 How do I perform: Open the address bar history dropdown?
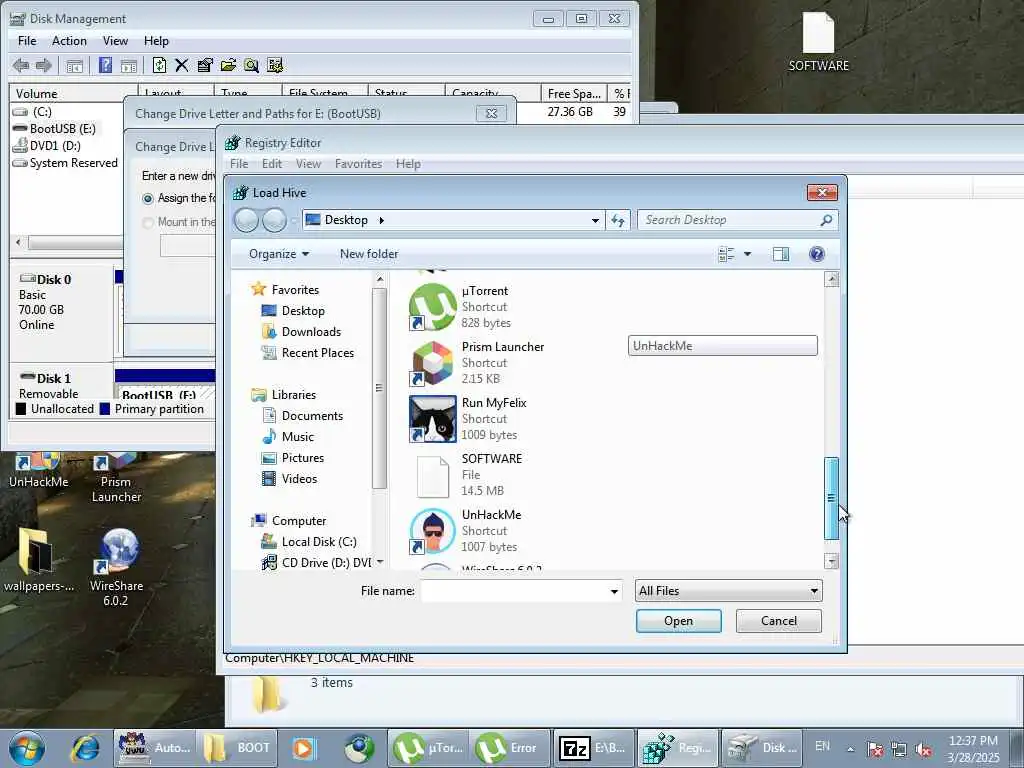(595, 220)
